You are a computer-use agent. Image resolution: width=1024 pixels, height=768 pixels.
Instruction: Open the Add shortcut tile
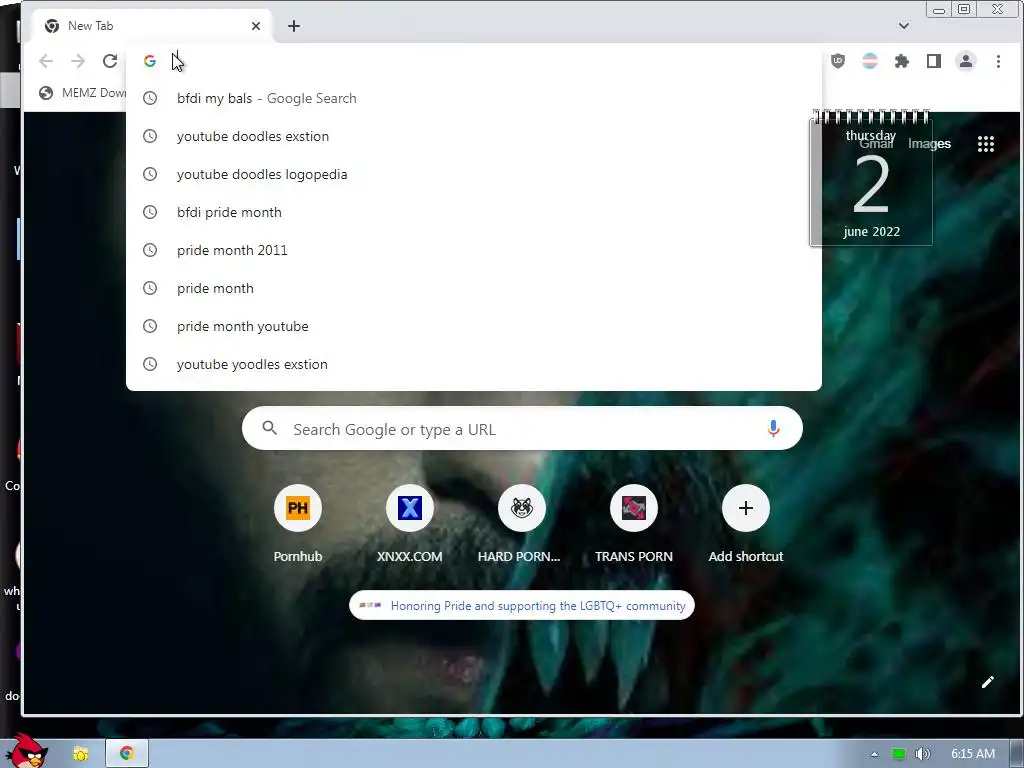[746, 524]
